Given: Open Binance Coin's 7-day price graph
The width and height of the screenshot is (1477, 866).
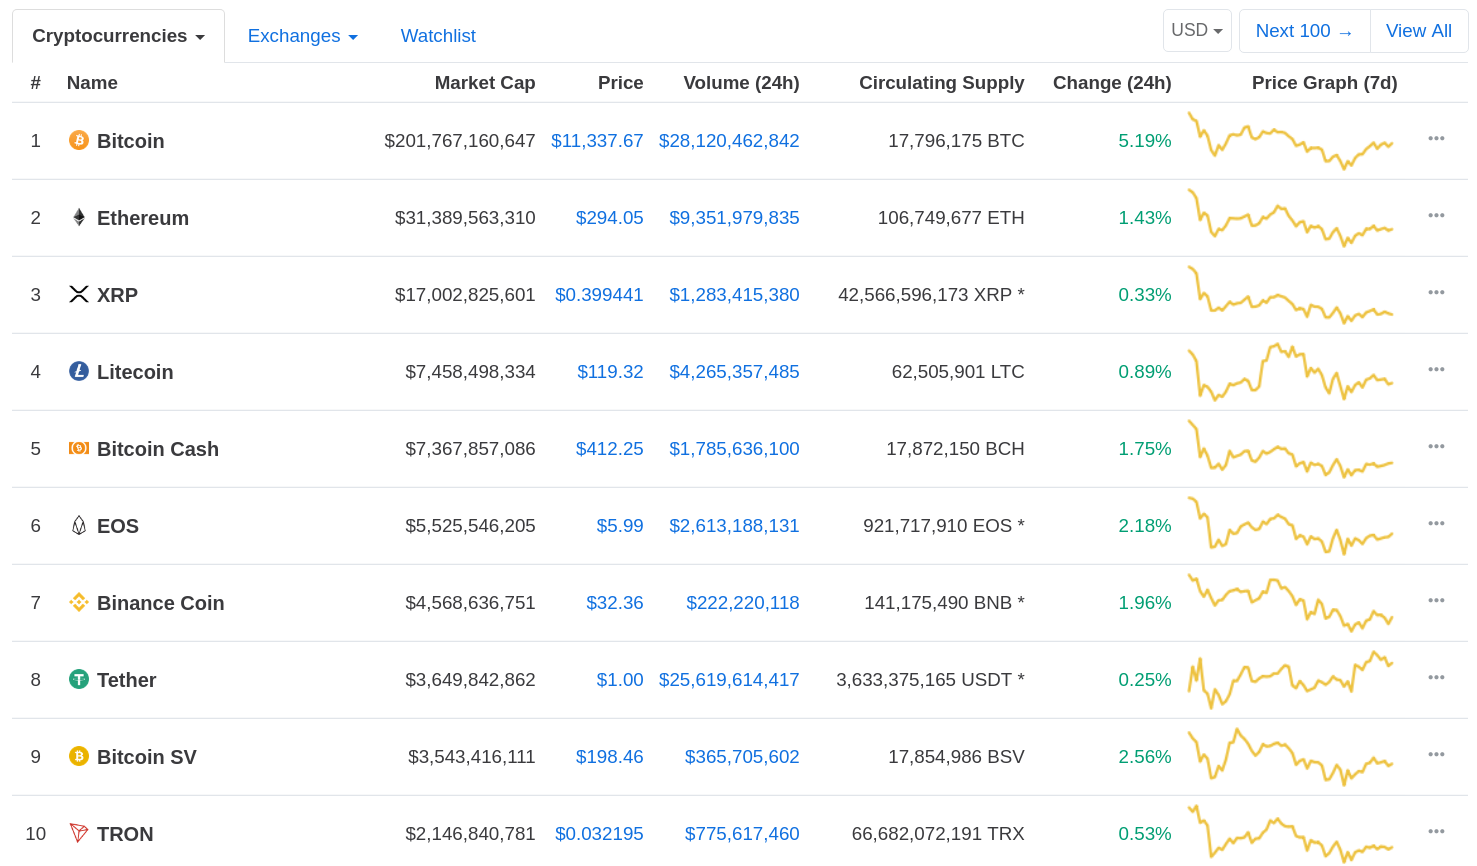Looking at the screenshot, I should tap(1290, 602).
